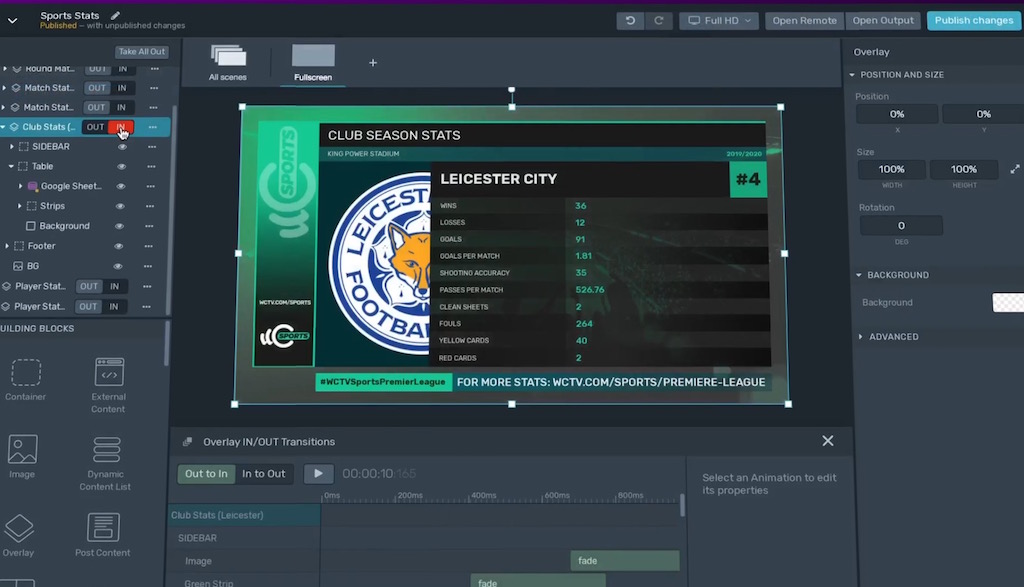Open the Background color swatch
Viewport: 1024px width, 587px height.
click(1008, 302)
